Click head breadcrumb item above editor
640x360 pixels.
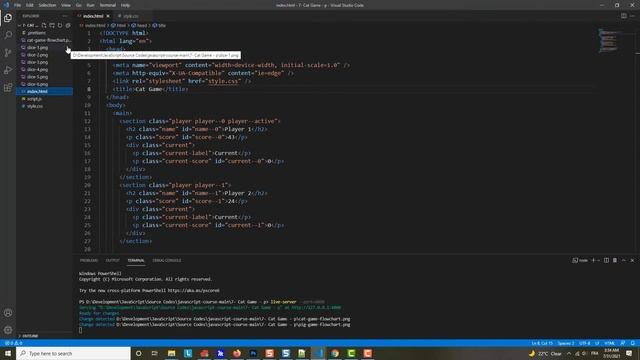tap(139, 25)
